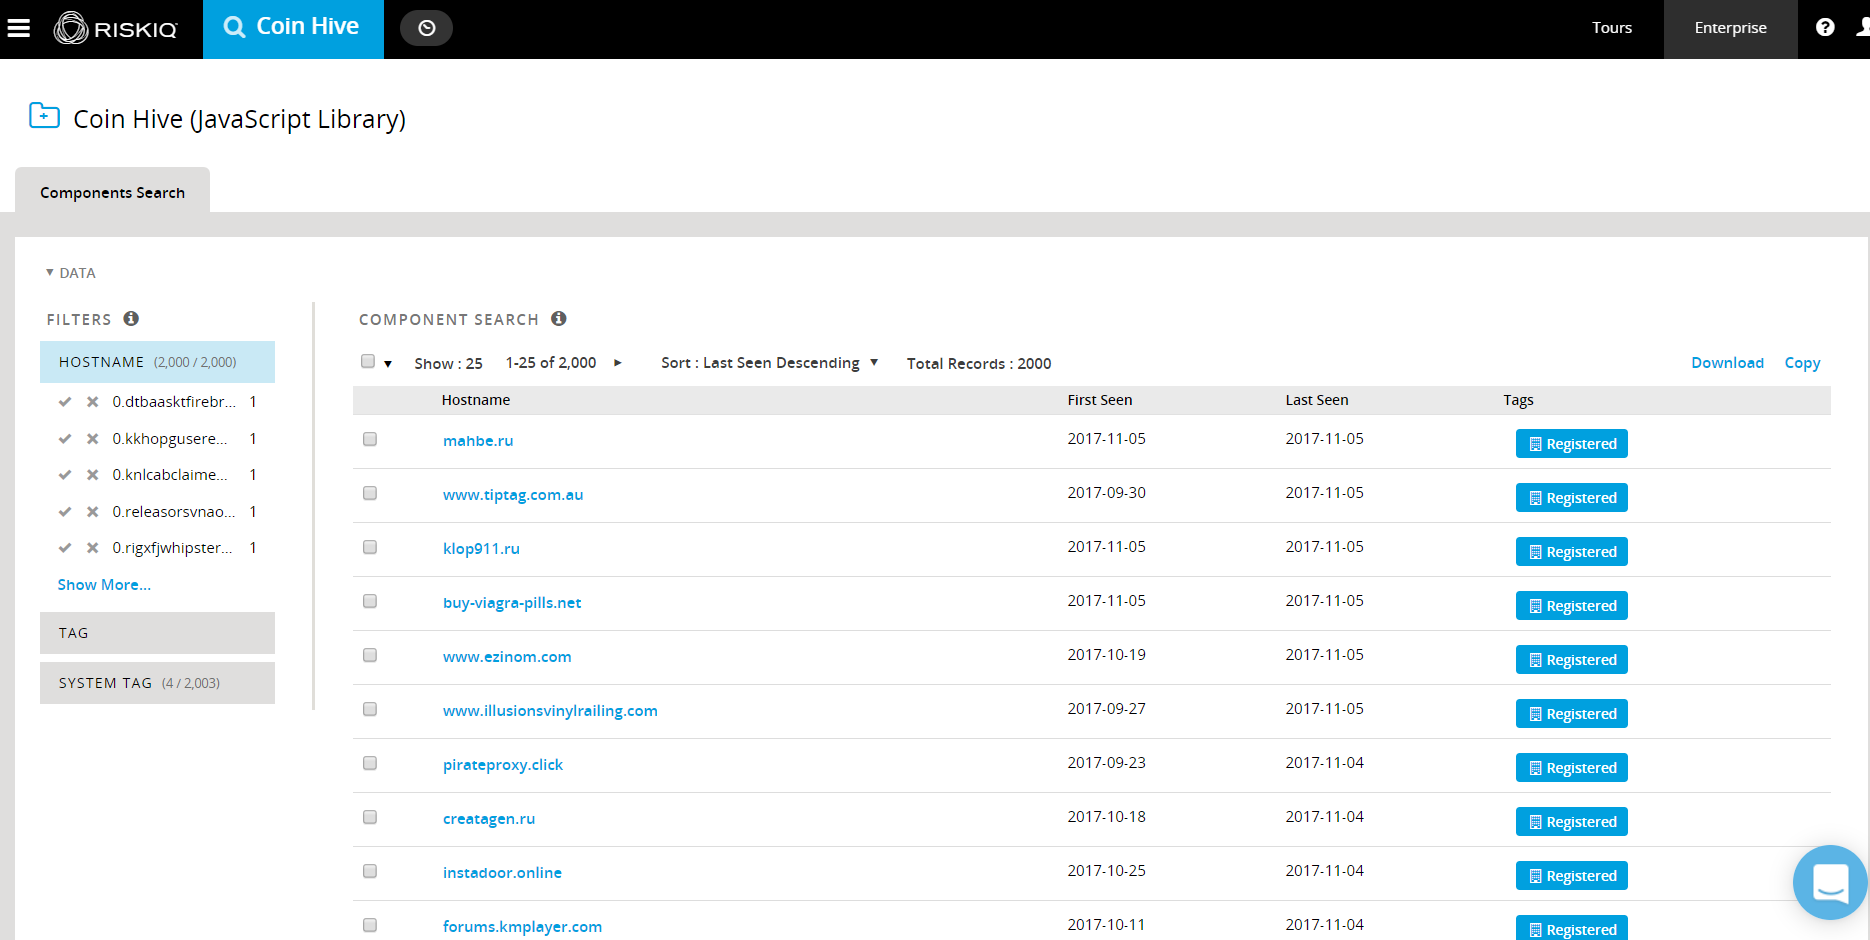Screen dimensions: 1870x940
Task: Open the hamburger navigation menu
Action: (x=19, y=28)
